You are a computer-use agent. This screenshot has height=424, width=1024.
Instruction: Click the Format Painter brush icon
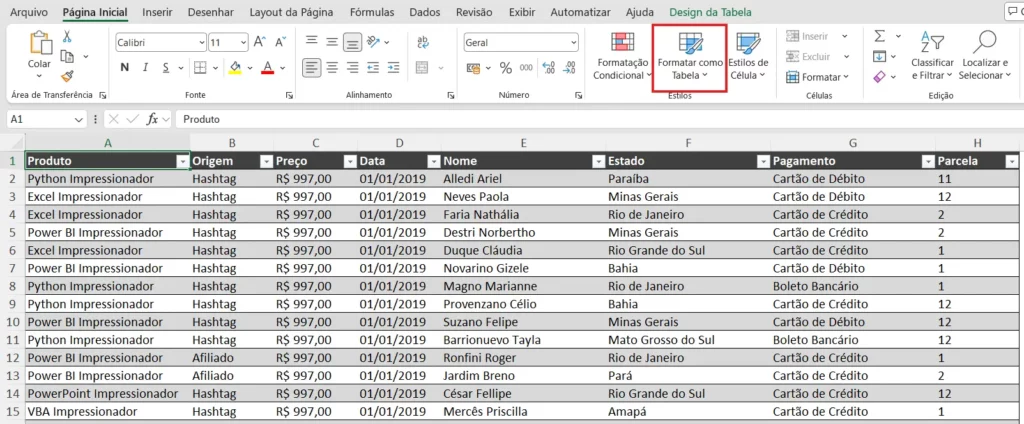click(x=67, y=76)
